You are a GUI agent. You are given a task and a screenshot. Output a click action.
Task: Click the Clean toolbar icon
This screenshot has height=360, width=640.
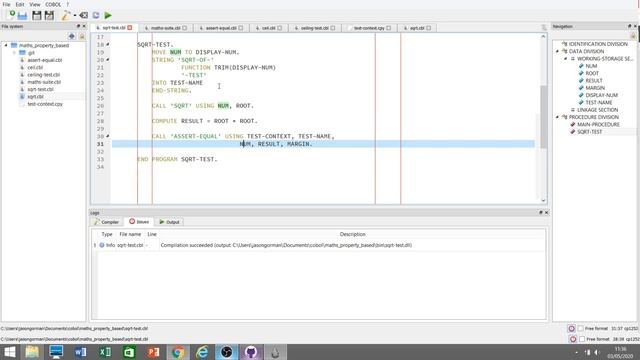click(84, 16)
